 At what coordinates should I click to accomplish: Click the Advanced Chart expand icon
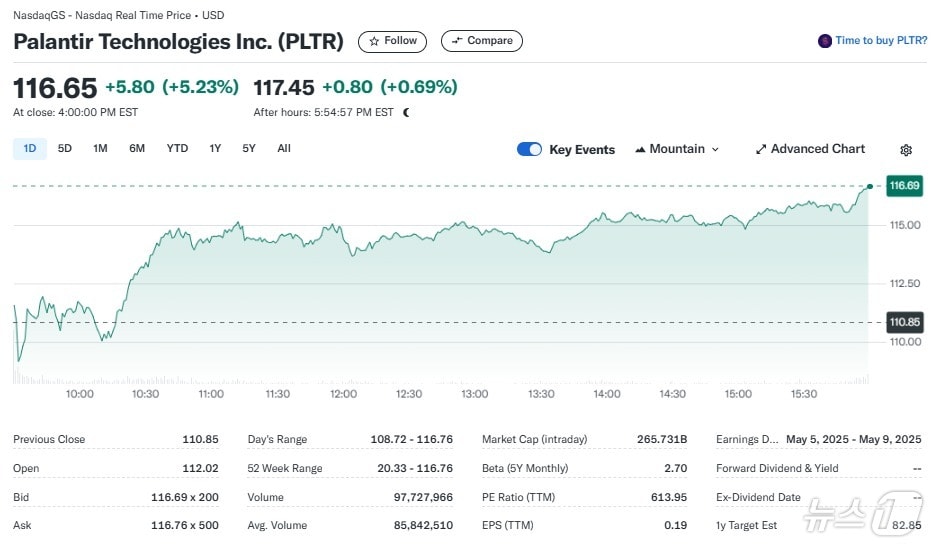point(761,149)
